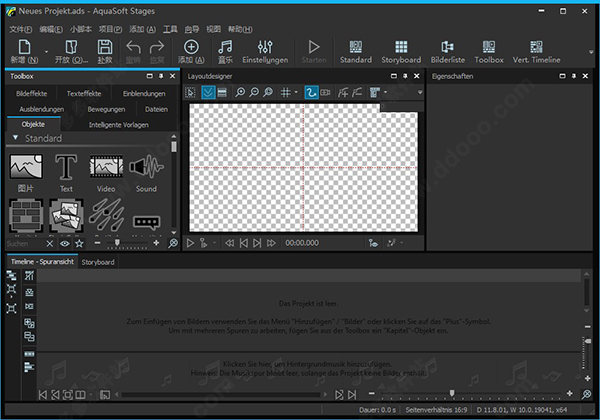Click the Open project book icon

click(71, 47)
